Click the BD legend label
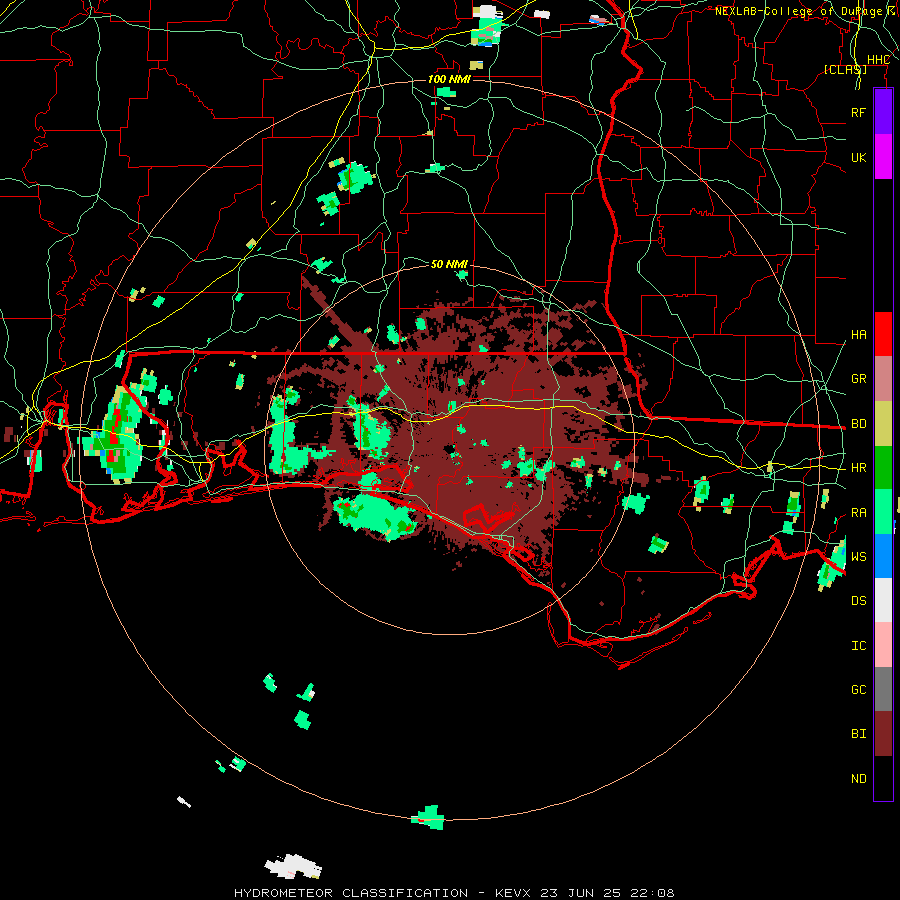900x900 pixels. click(x=858, y=424)
